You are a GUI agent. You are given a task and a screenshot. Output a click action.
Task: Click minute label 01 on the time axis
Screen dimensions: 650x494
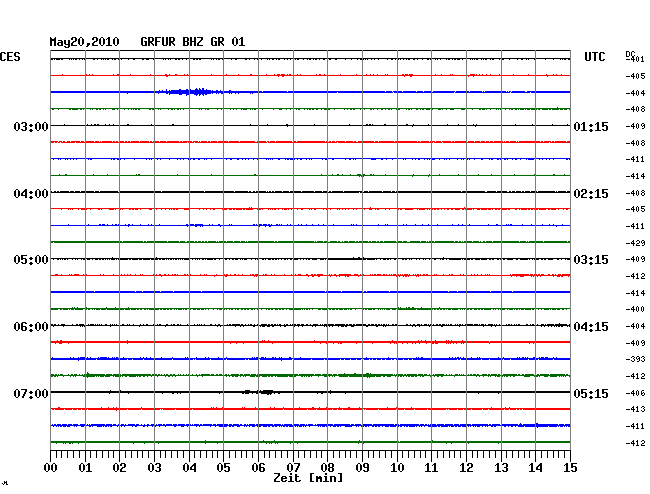85,468
